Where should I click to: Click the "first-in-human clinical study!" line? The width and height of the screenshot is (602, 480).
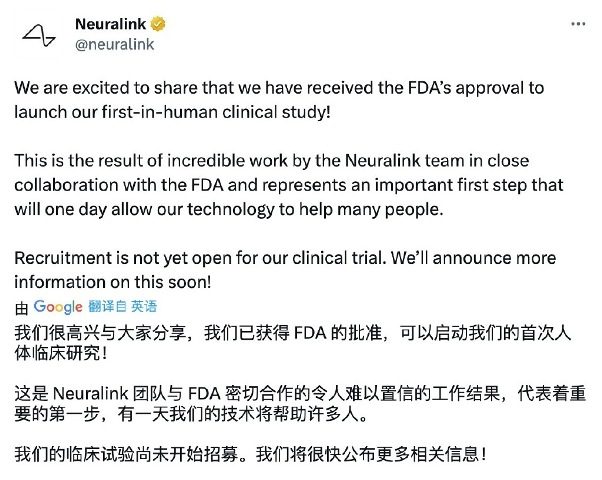point(172,112)
